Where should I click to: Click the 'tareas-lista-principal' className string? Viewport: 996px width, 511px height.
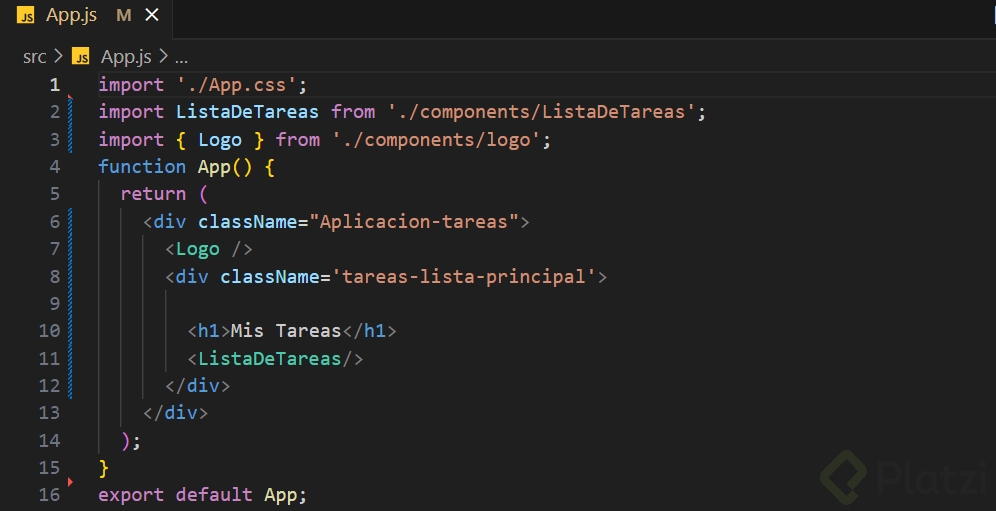[464, 276]
